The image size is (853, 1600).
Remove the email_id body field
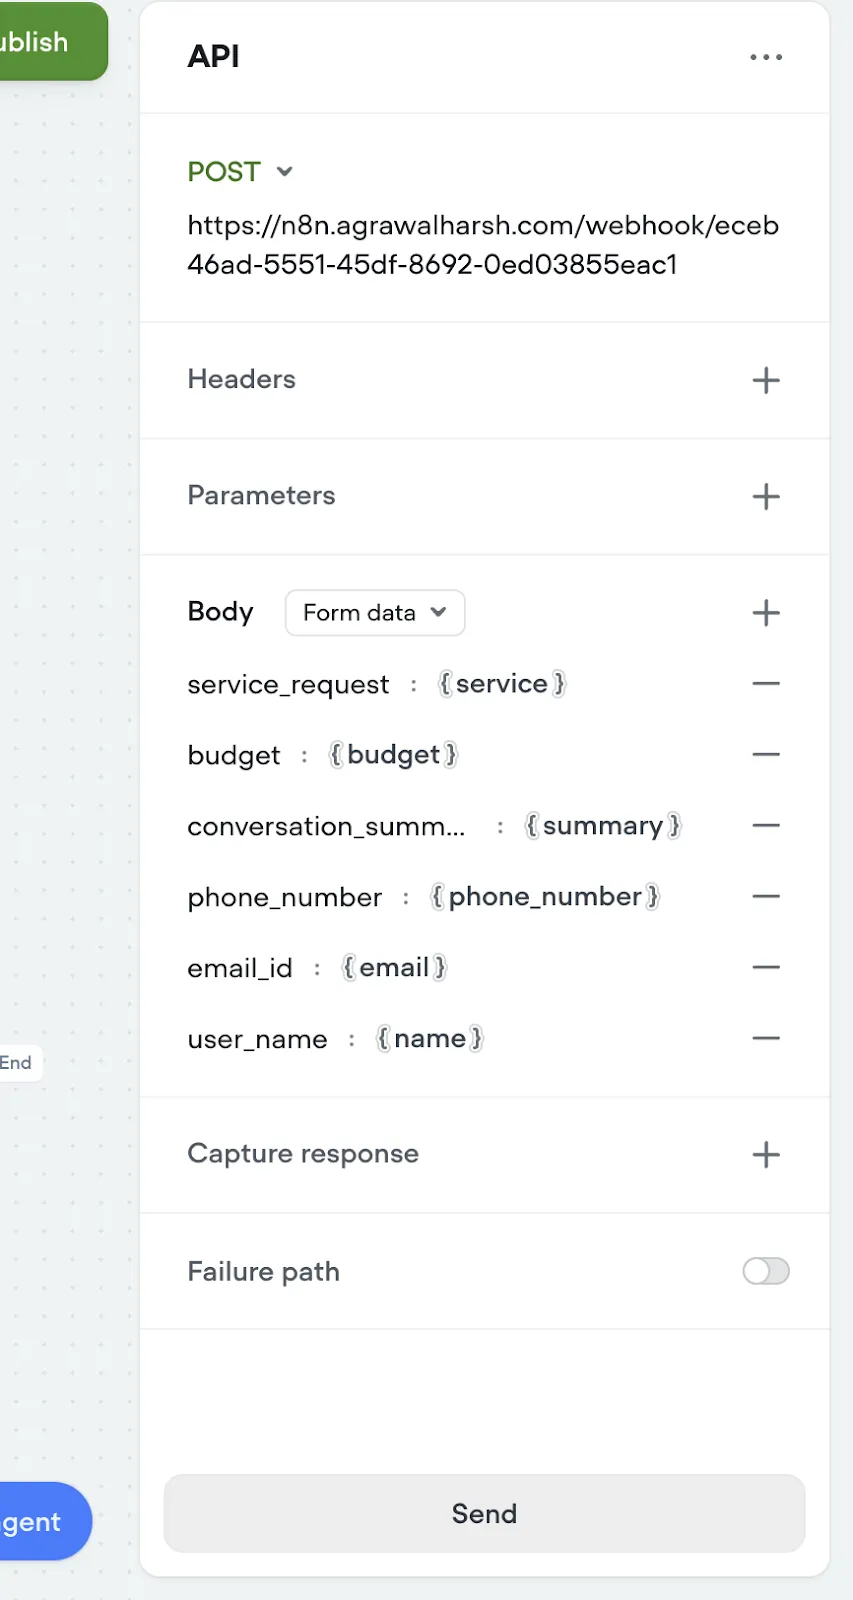(x=766, y=968)
